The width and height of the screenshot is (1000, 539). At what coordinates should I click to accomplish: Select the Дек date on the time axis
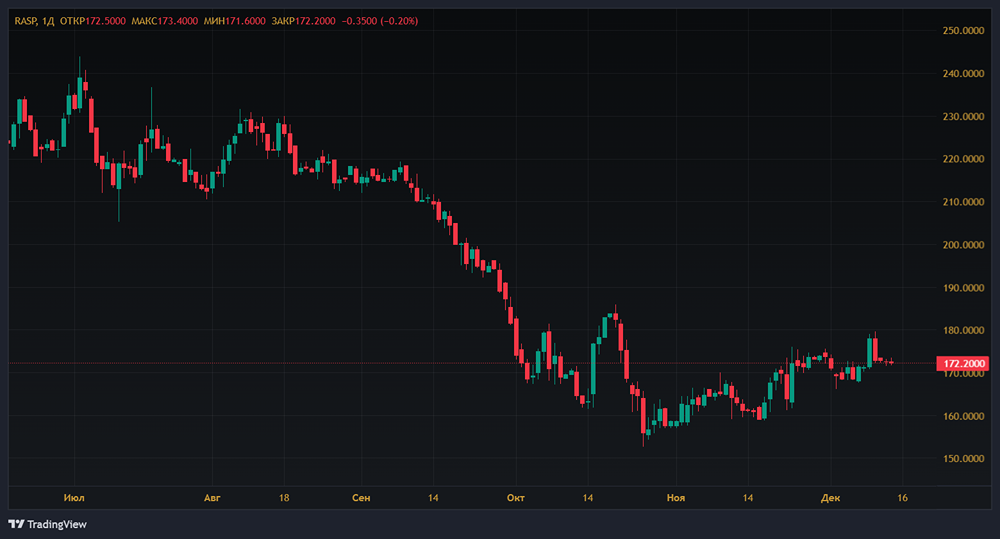[830, 498]
